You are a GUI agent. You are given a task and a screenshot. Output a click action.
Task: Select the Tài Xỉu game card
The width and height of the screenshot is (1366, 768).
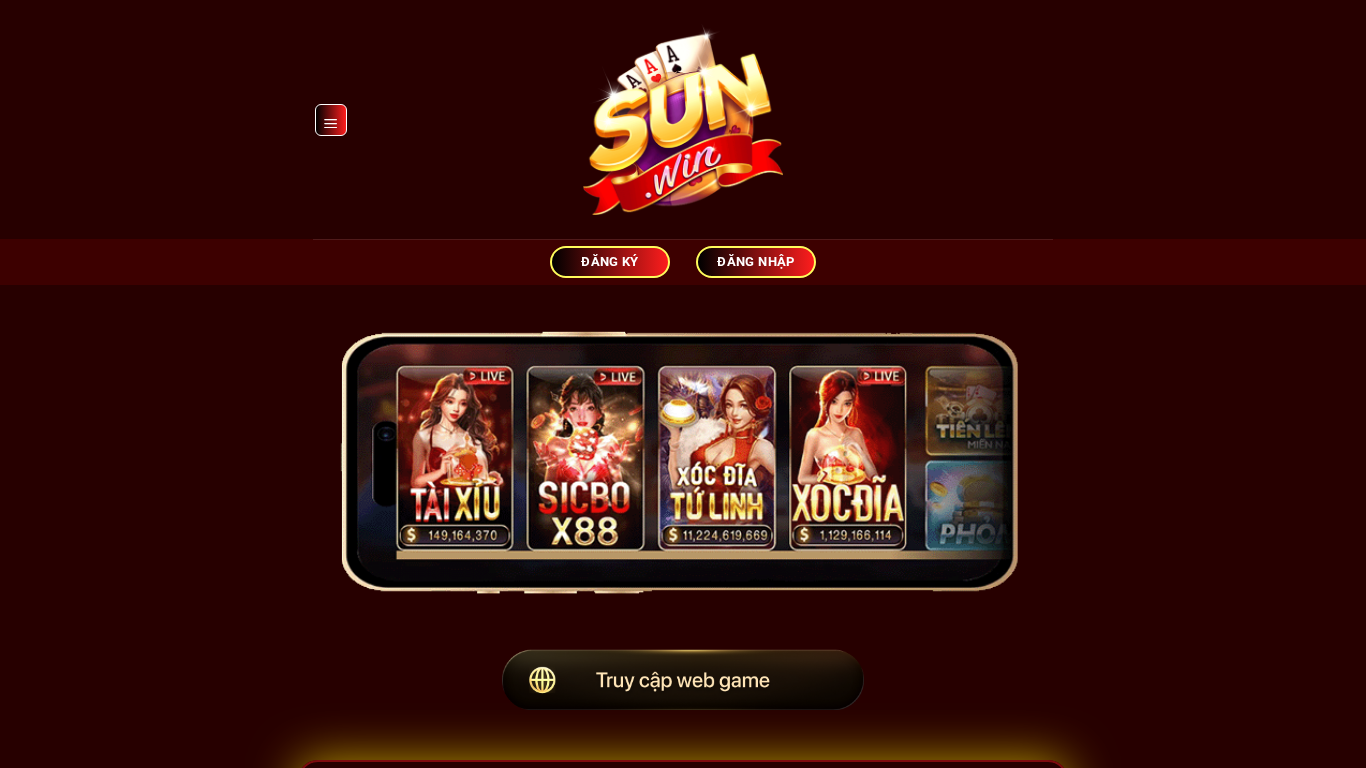pos(455,458)
